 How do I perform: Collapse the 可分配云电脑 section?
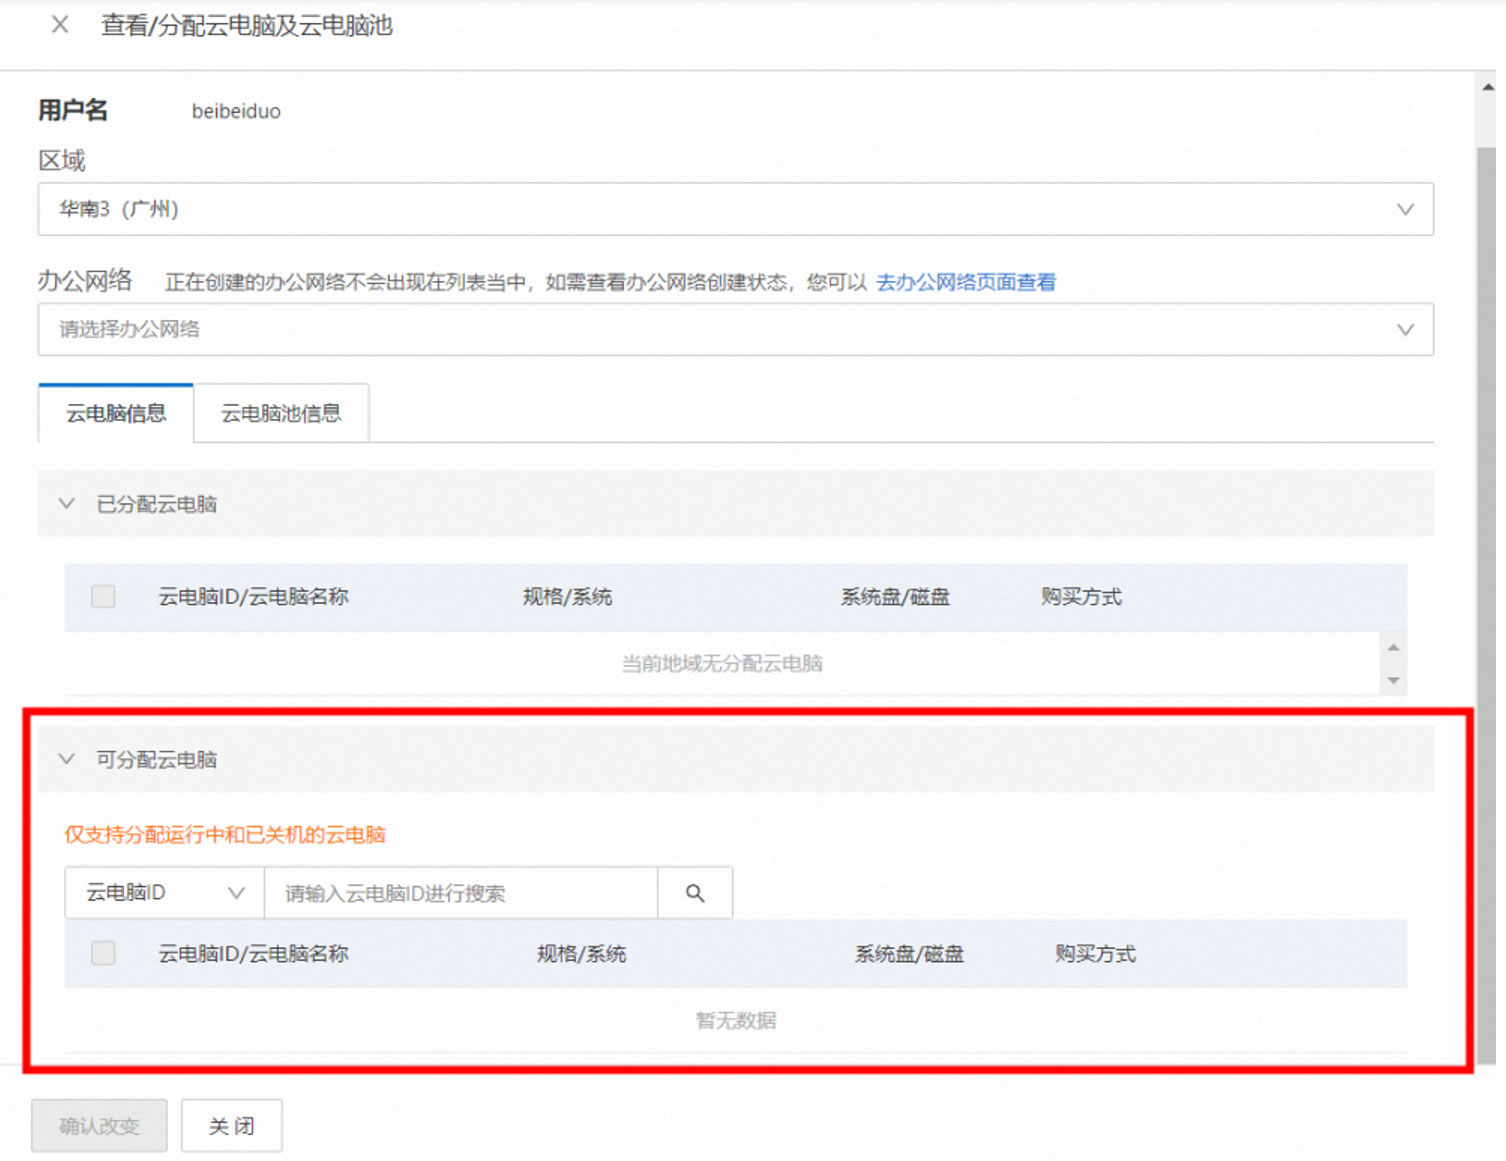(67, 760)
